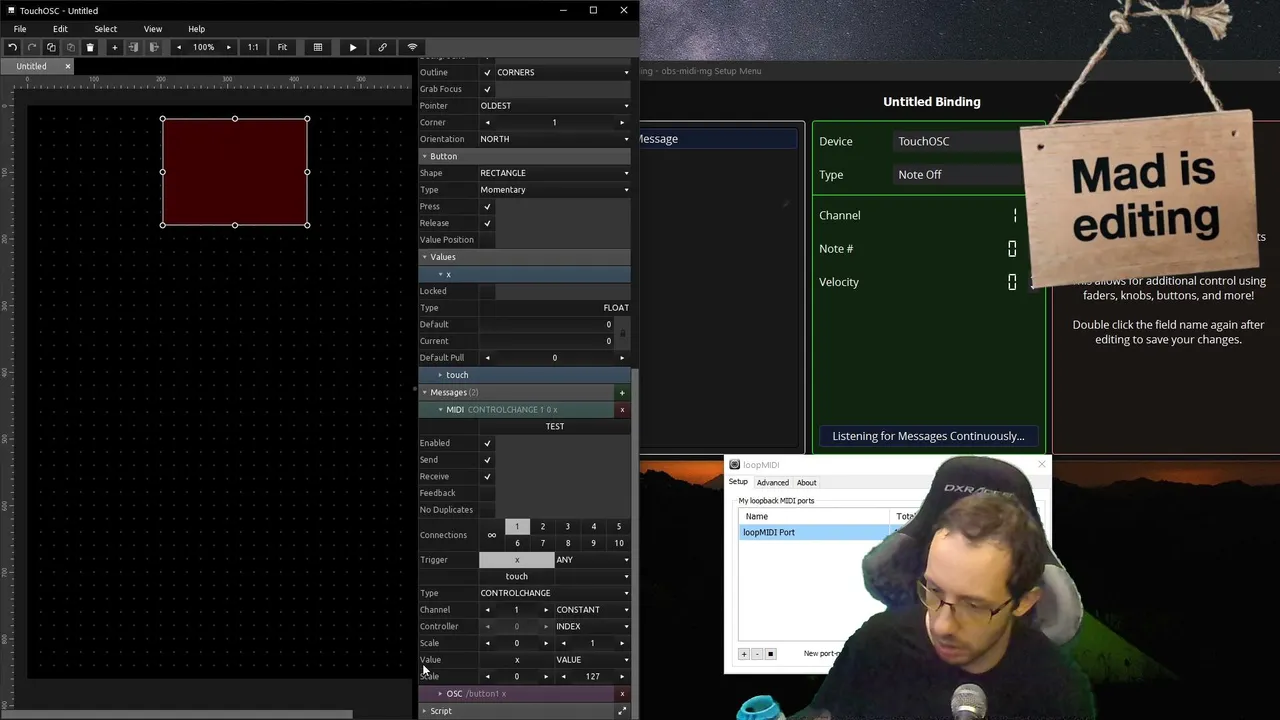Image resolution: width=1280 pixels, height=720 pixels.
Task: Open the Advanced tab in loopMIDI
Action: point(772,483)
